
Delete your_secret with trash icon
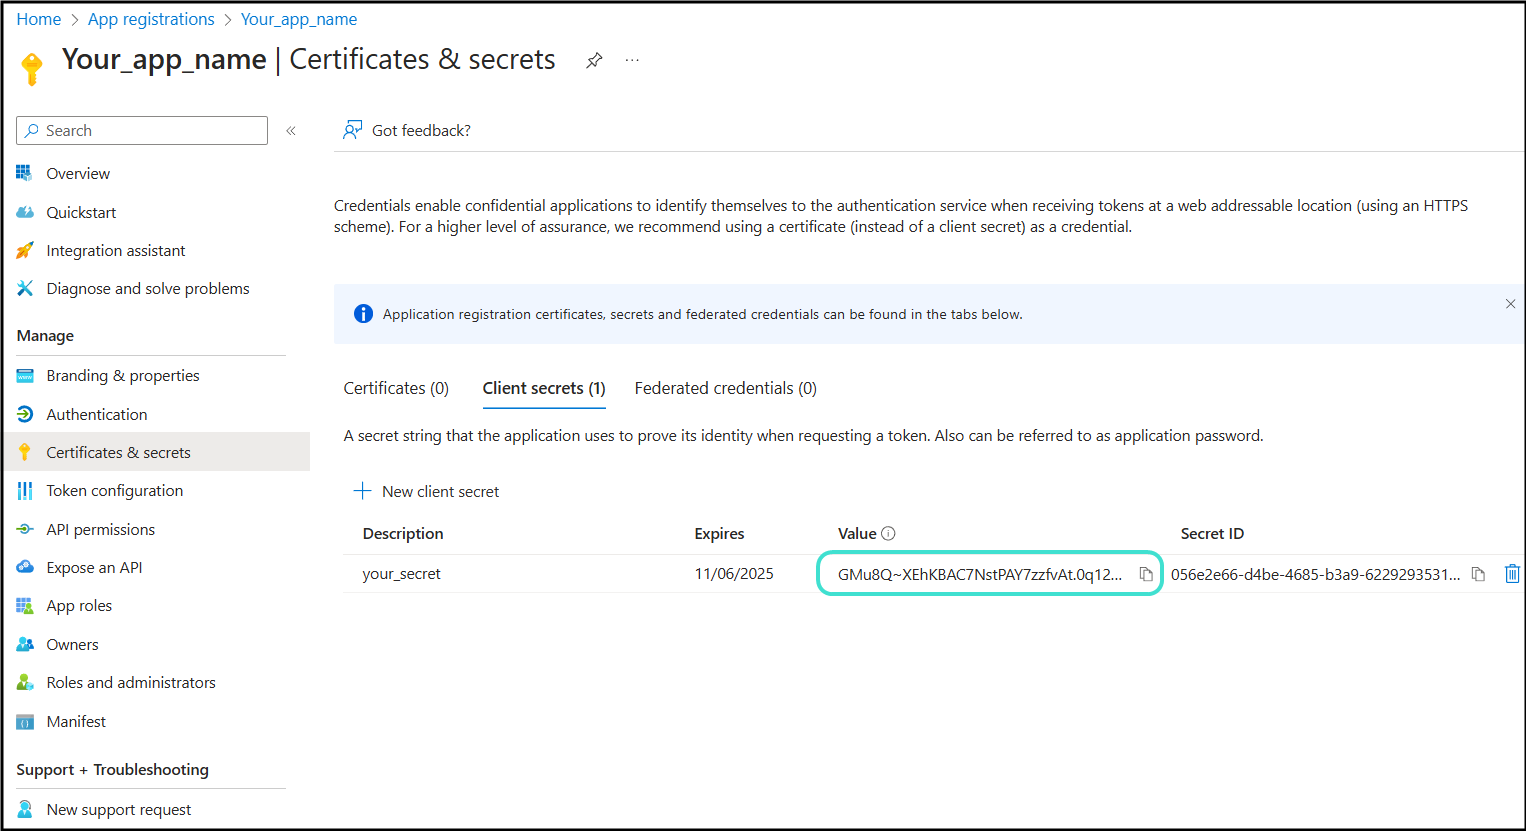point(1512,573)
